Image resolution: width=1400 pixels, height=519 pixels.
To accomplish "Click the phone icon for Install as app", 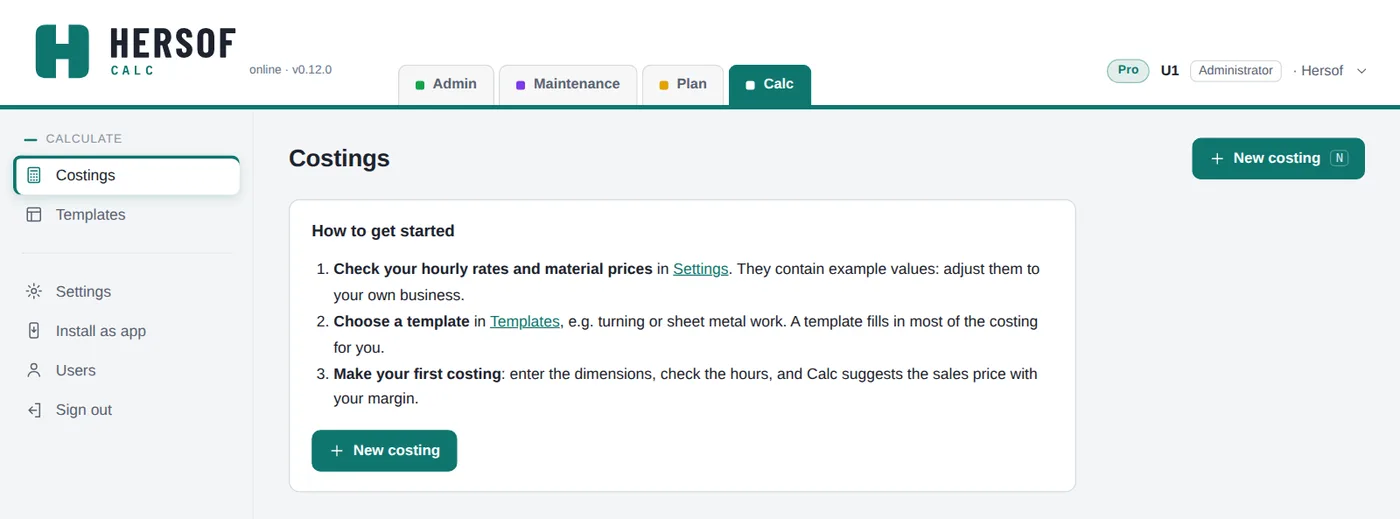I will 34,331.
